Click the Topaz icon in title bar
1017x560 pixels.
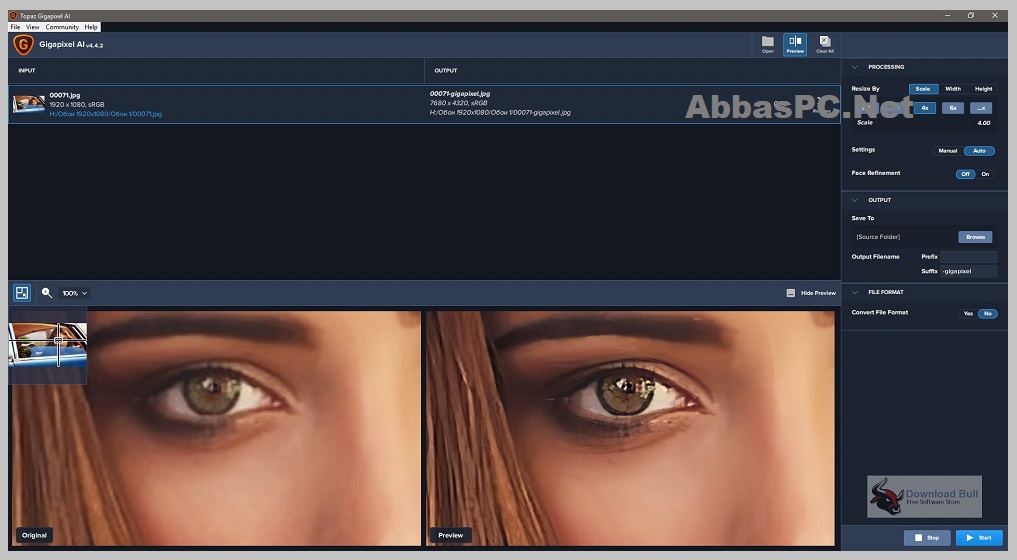(13, 15)
